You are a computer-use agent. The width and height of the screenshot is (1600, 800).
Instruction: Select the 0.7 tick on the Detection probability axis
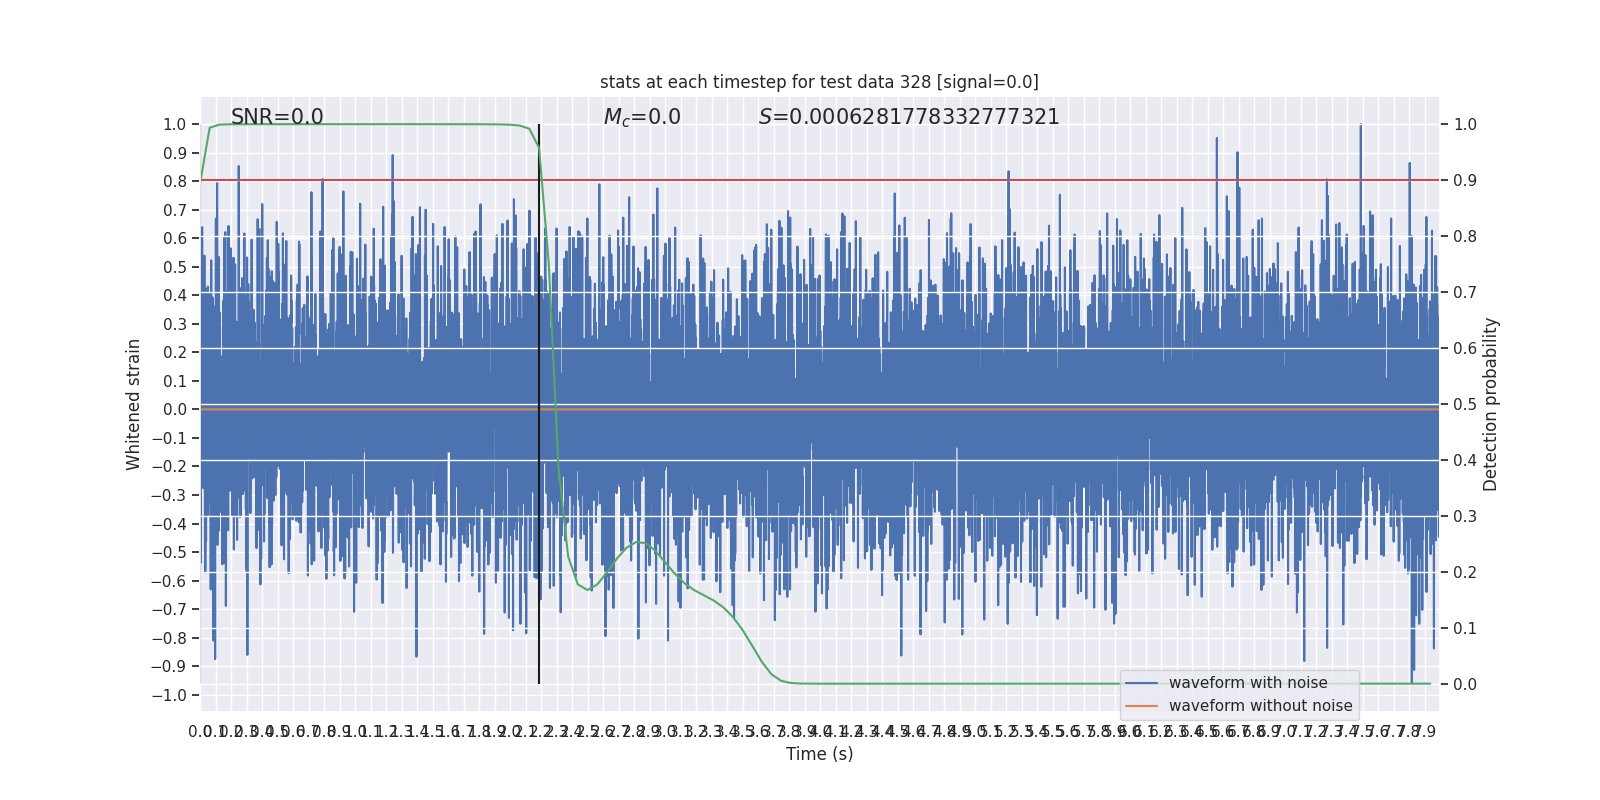[1465, 293]
